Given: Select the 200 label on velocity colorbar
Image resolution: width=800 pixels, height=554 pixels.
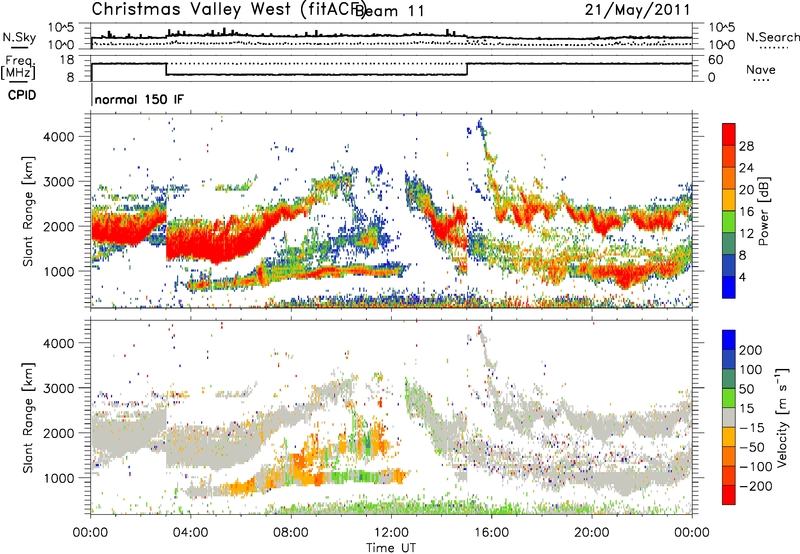Looking at the screenshot, I should tap(751, 350).
